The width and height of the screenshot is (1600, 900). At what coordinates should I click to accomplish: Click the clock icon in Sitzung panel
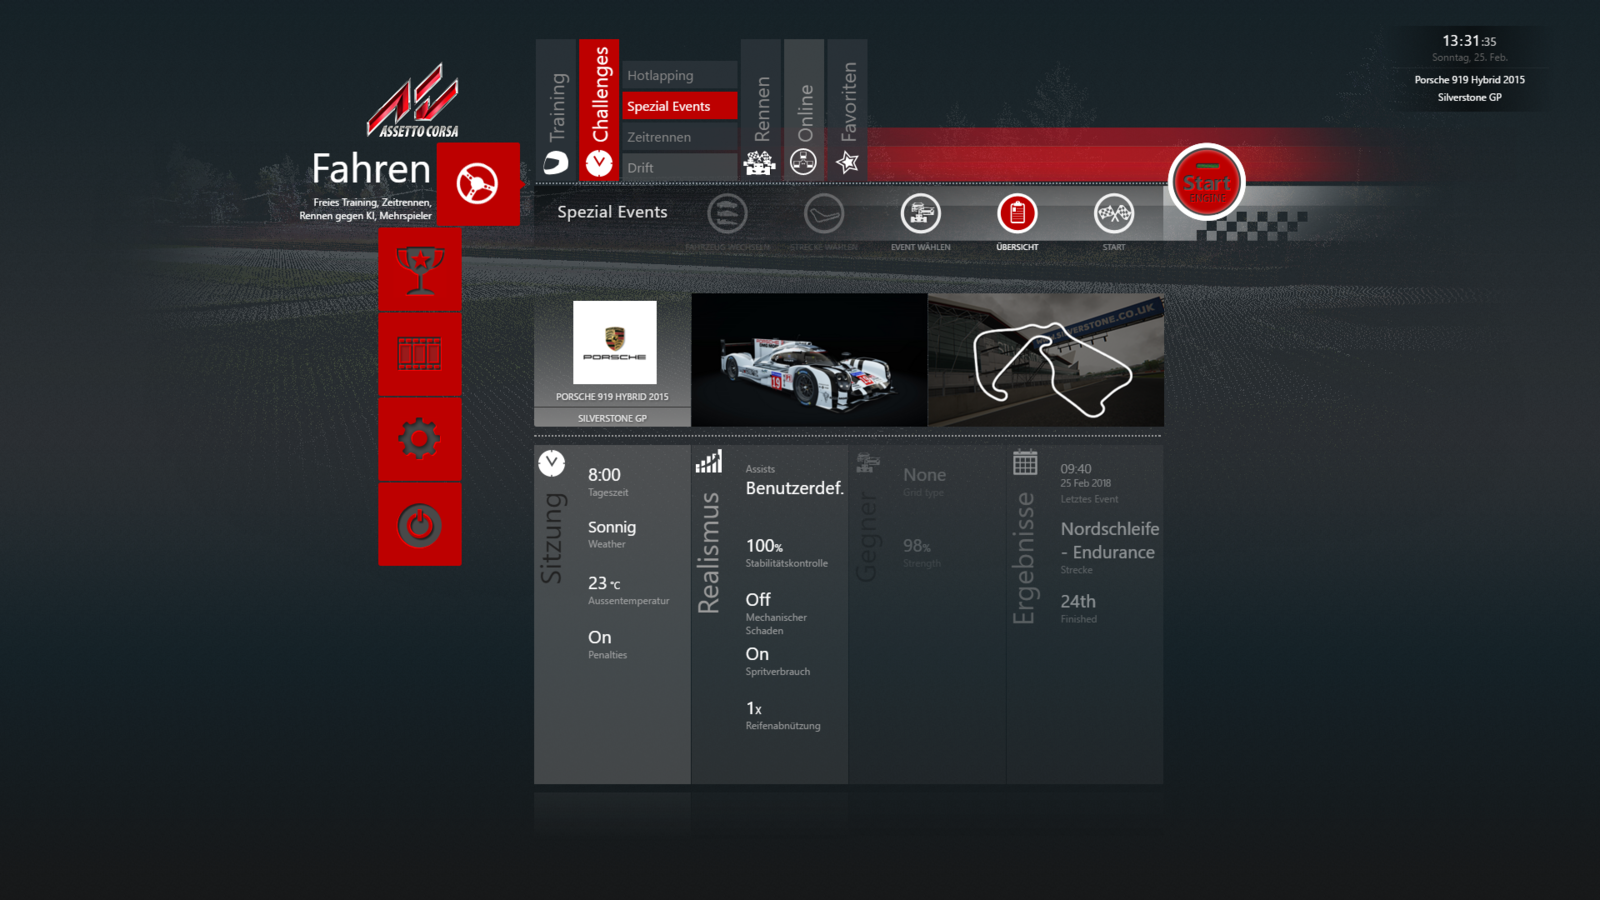tap(552, 463)
